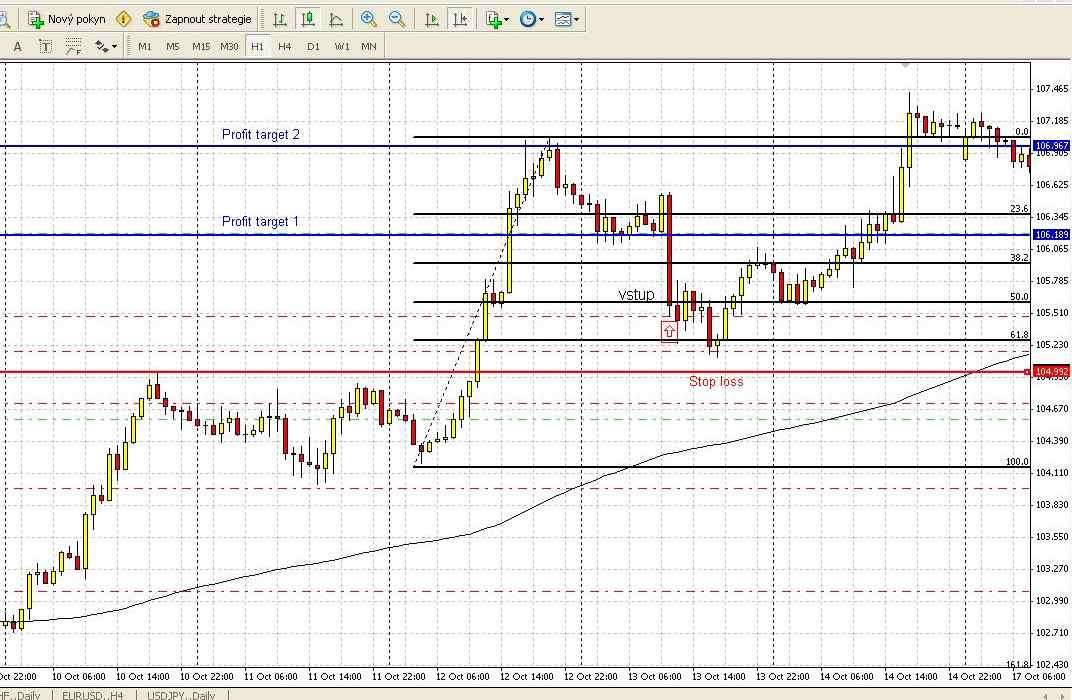This screenshot has height=700, width=1072.
Task: Click the Nový pokyn (new order) button
Action: click(66, 19)
